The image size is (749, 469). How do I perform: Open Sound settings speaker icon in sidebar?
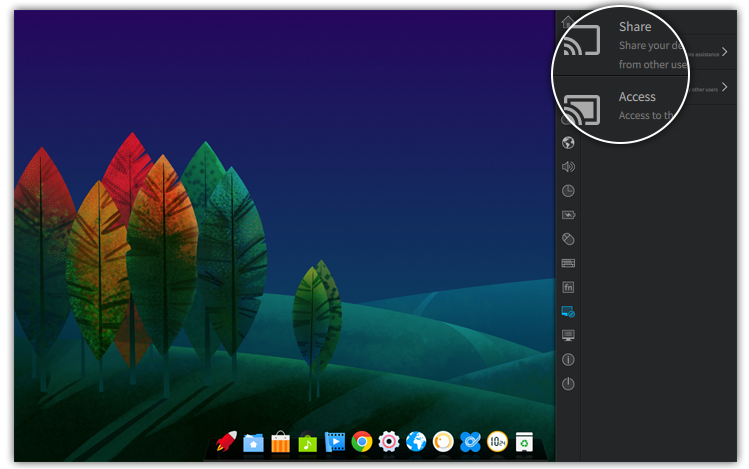568,167
